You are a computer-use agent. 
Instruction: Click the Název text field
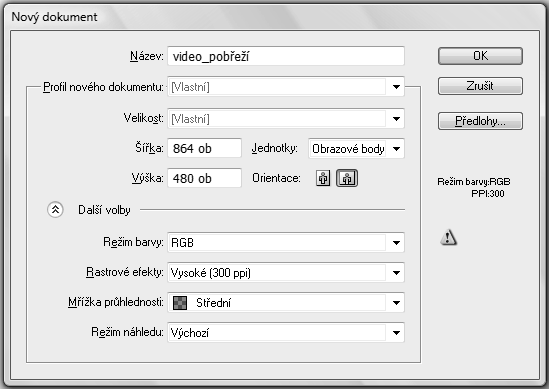[x=286, y=56]
